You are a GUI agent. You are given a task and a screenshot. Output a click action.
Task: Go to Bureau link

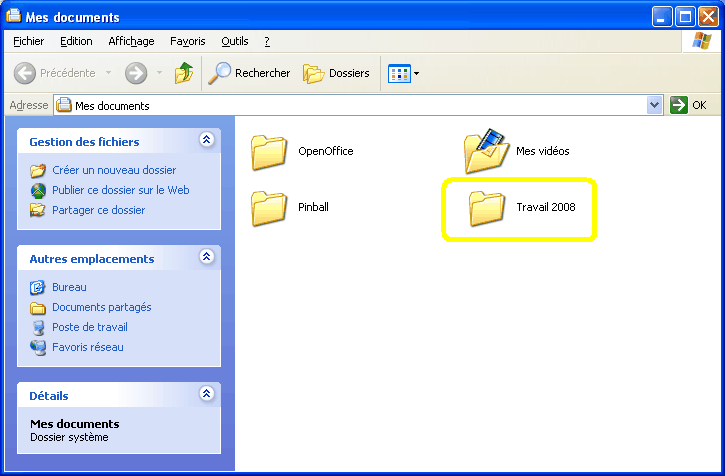(69, 287)
